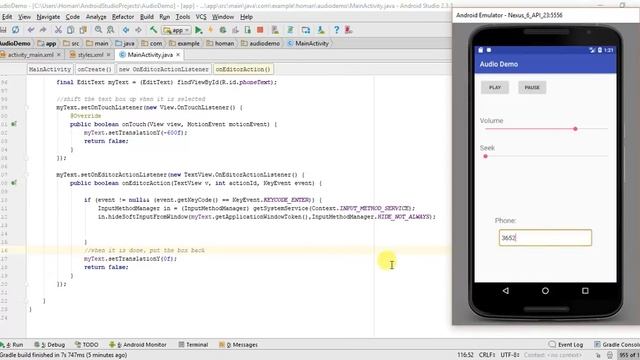The image size is (640, 360).
Task: Open the Messages tool window
Action: point(238,344)
